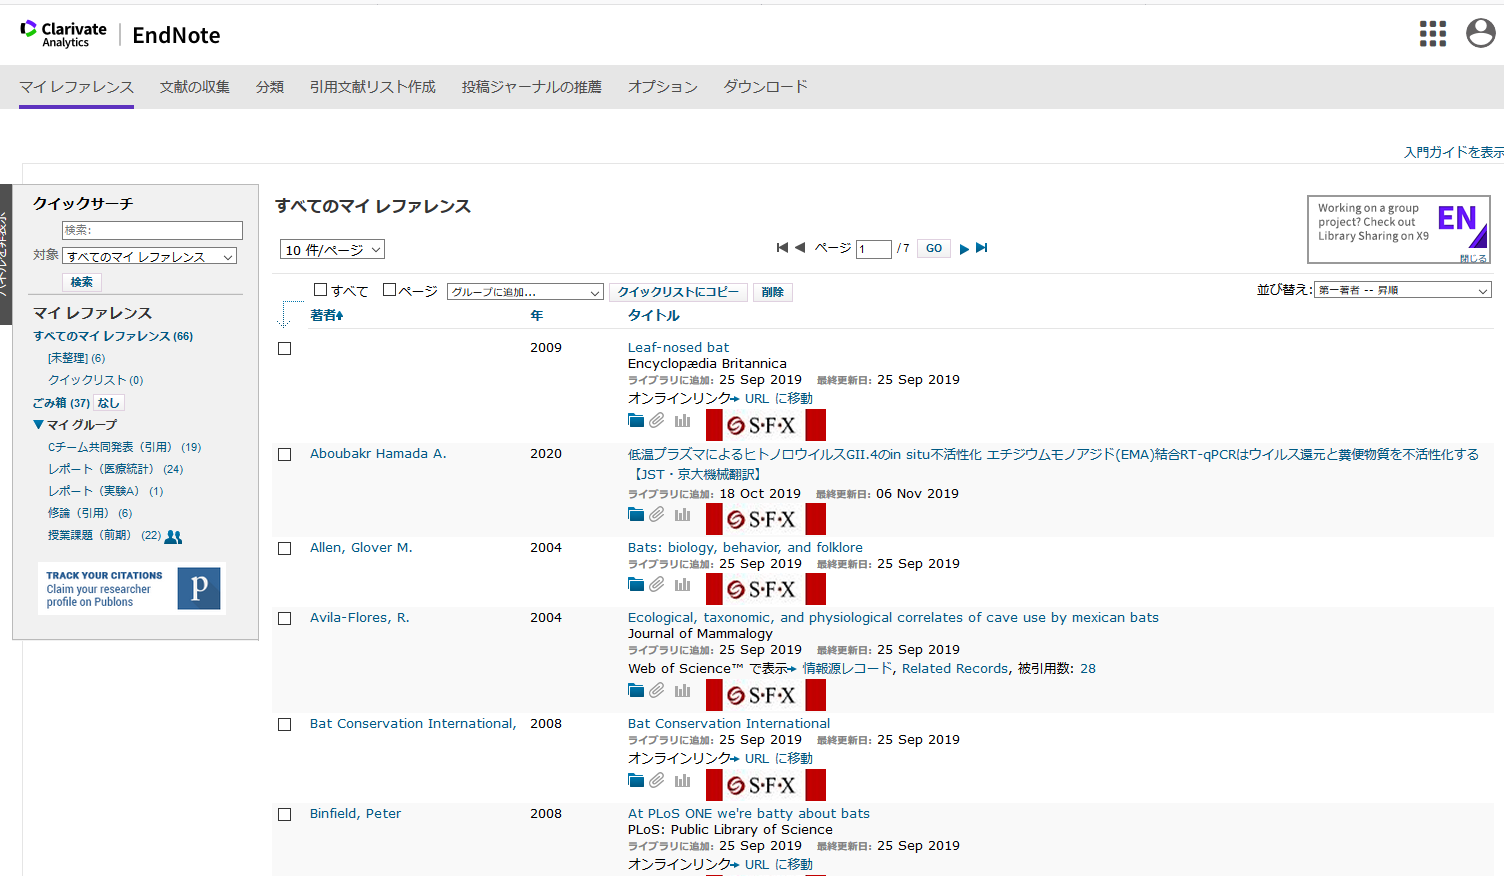Click SFX button for Leaf-nosed bat reference

coord(766,425)
